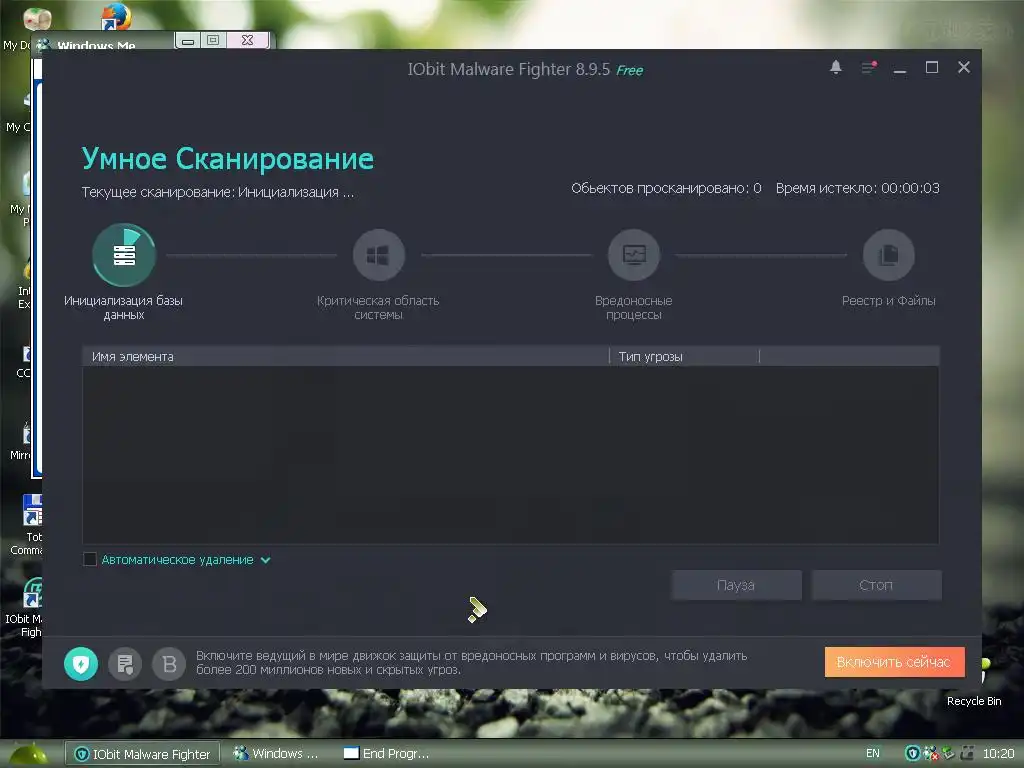This screenshot has width=1024, height=768.
Task: Maximize the background Windows Me window
Action: coord(213,40)
